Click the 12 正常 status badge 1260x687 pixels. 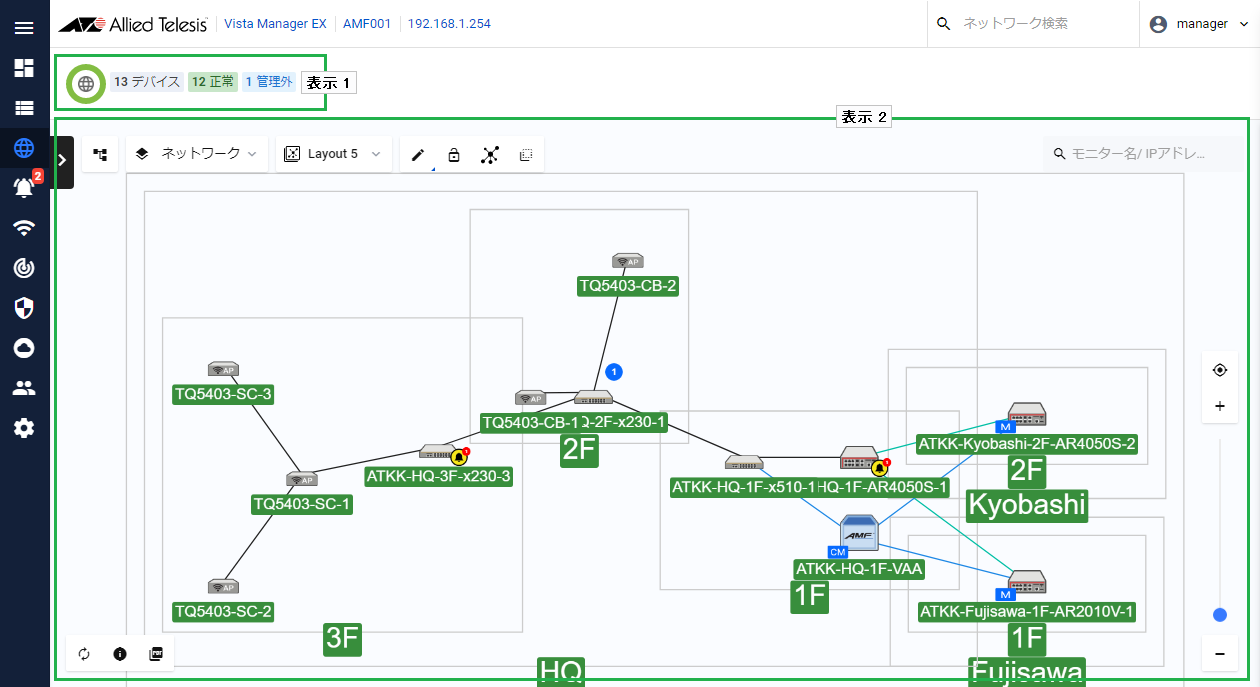[x=213, y=82]
